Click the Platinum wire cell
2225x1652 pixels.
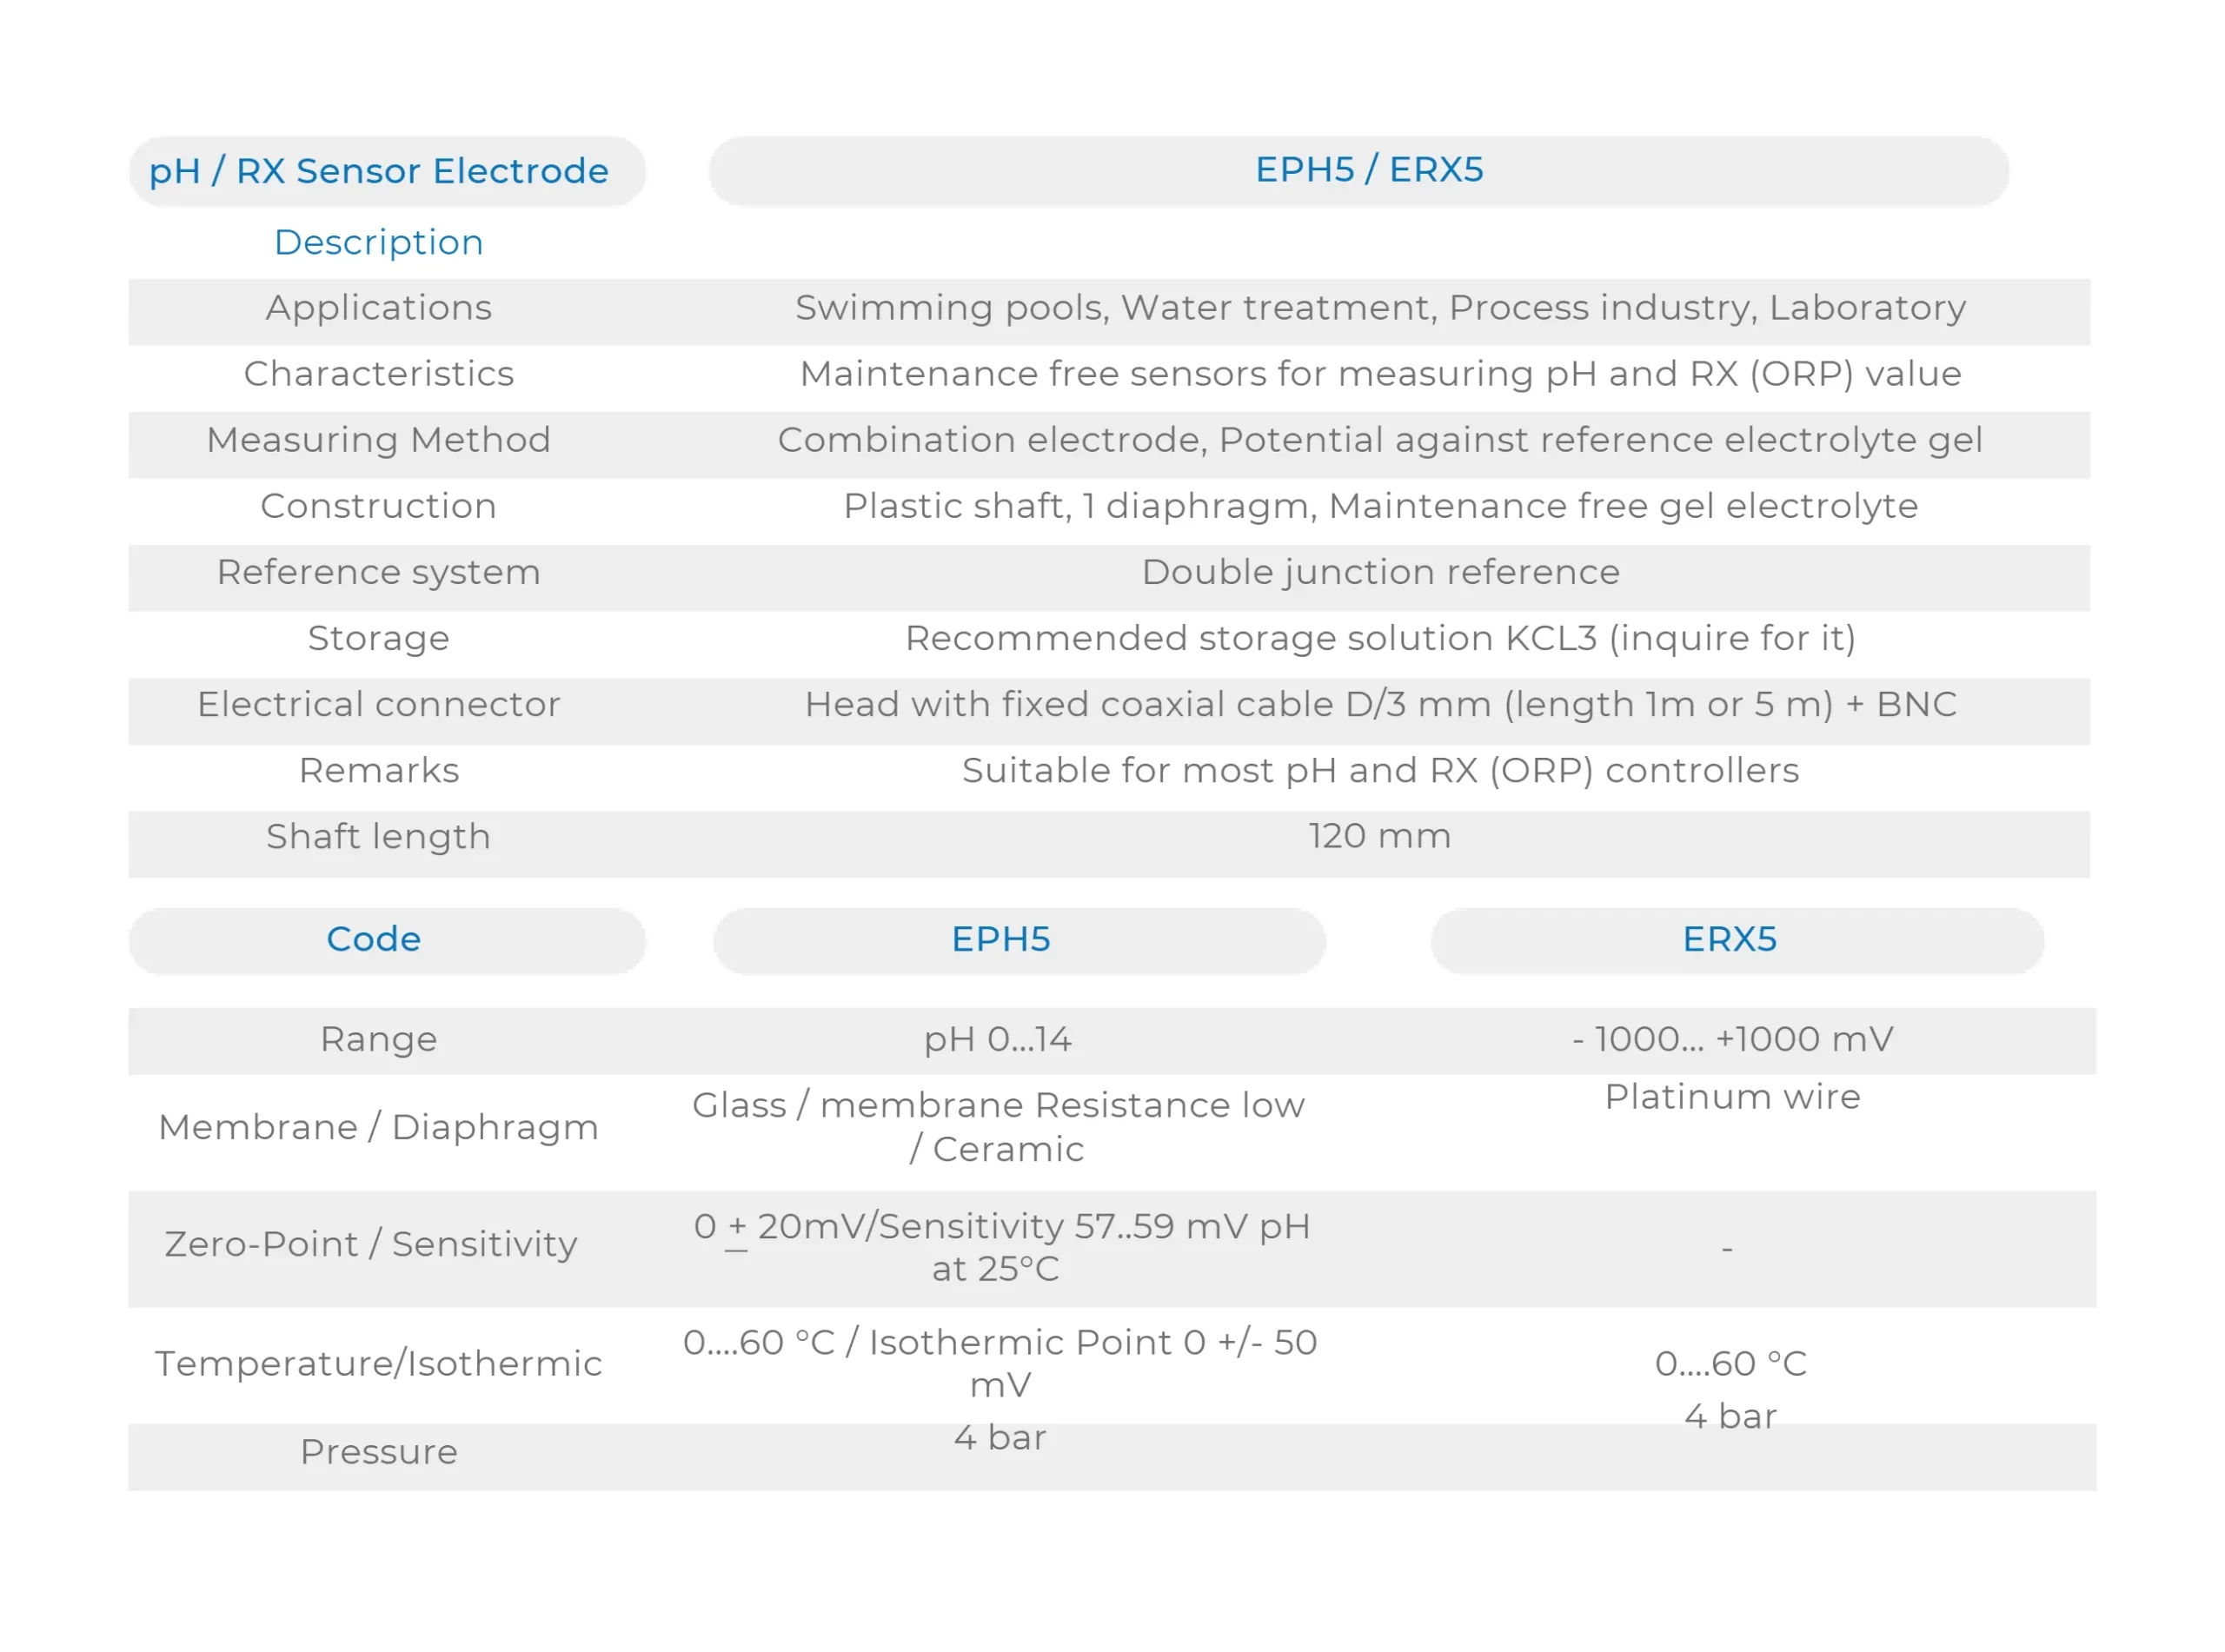click(1732, 1097)
